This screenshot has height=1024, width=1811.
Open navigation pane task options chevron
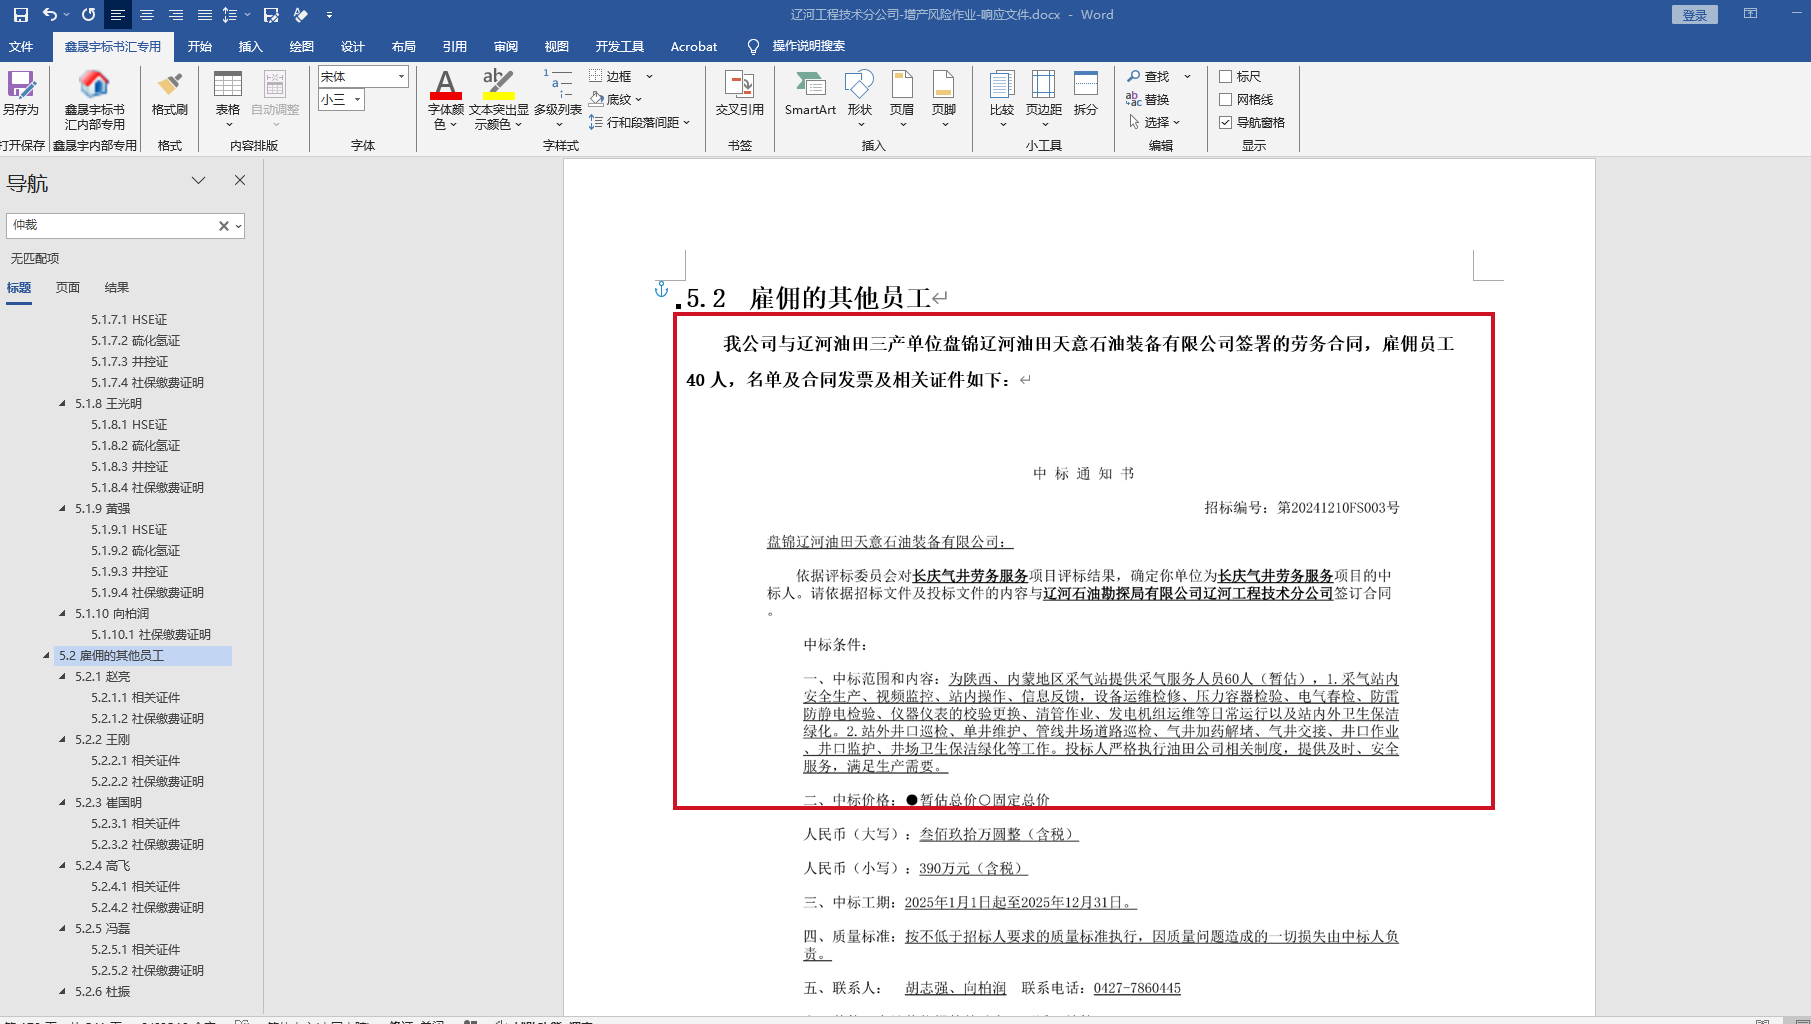point(198,180)
